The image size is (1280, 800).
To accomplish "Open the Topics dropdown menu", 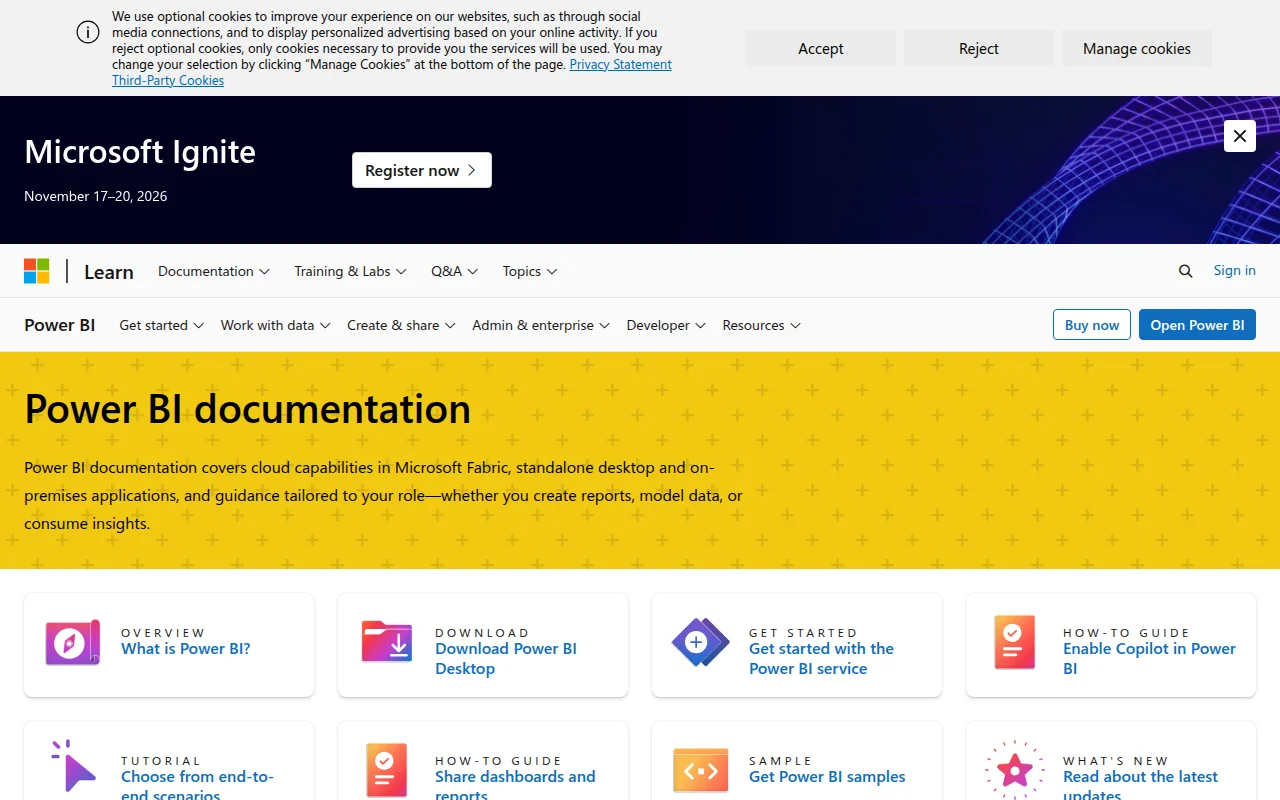I will (530, 271).
